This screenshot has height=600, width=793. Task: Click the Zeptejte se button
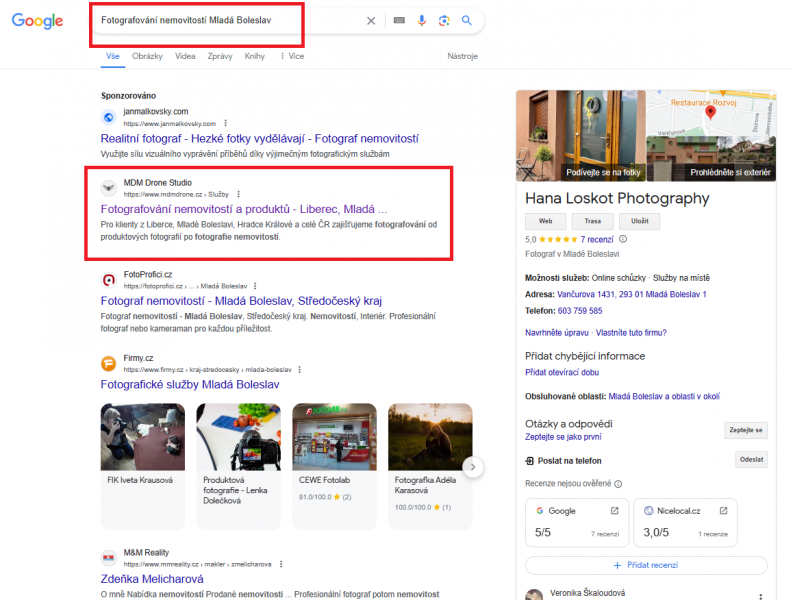pos(746,430)
